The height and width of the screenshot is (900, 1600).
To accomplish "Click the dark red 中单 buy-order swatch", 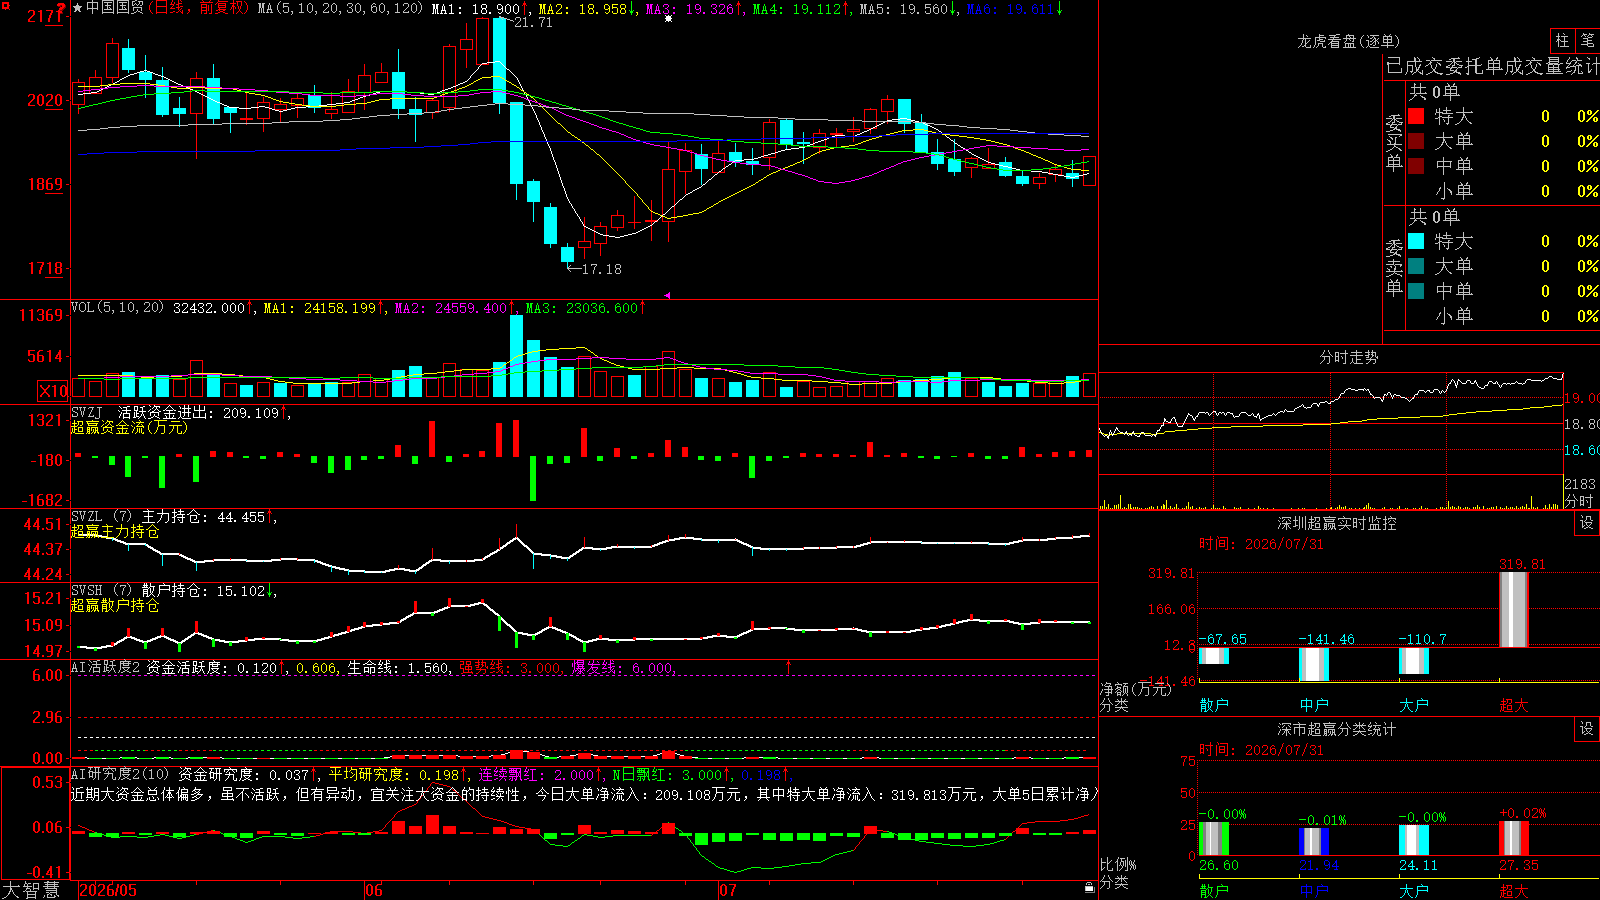I will (x=1416, y=165).
